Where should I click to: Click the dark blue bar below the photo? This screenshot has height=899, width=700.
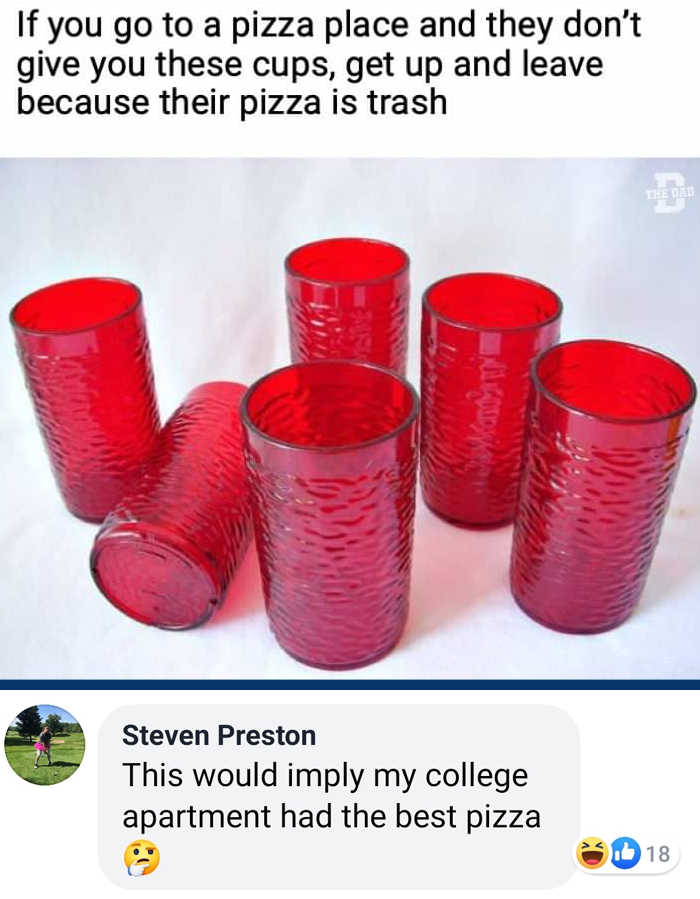point(350,685)
